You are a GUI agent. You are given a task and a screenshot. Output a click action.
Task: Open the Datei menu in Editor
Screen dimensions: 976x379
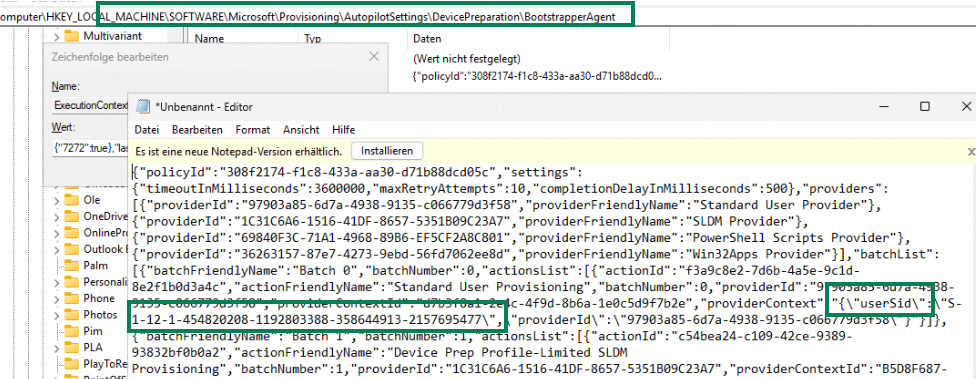point(147,130)
